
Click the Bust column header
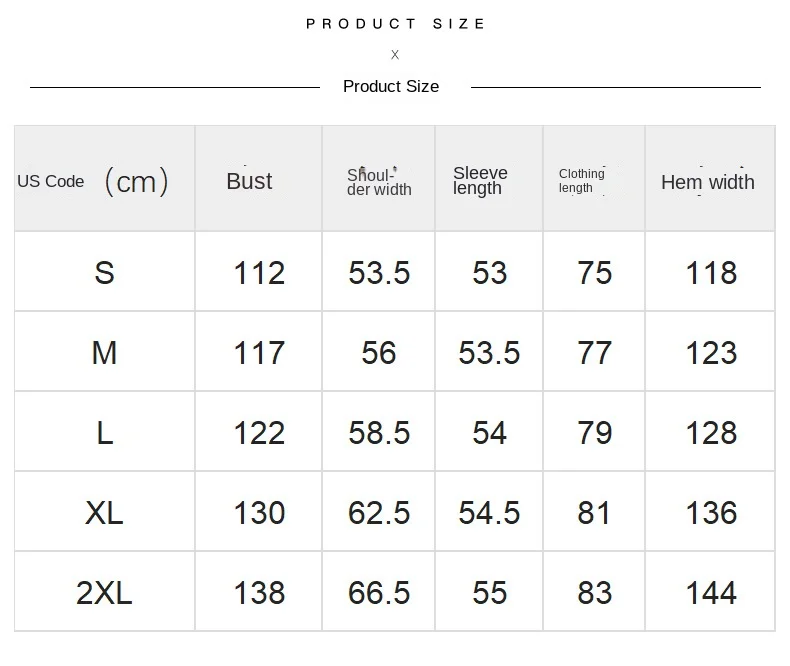tap(249, 181)
